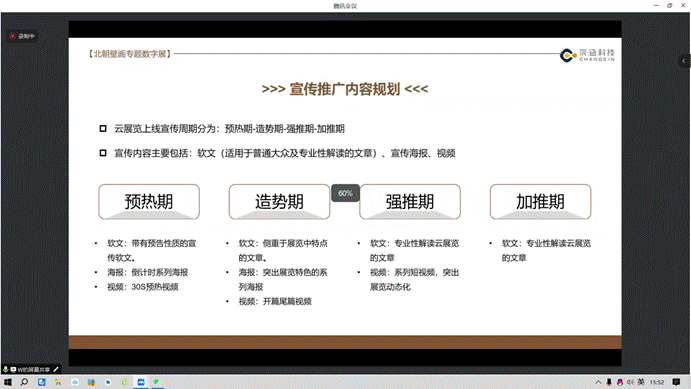Open Windows taskbar search
691x389 pixels.
(x=24, y=382)
